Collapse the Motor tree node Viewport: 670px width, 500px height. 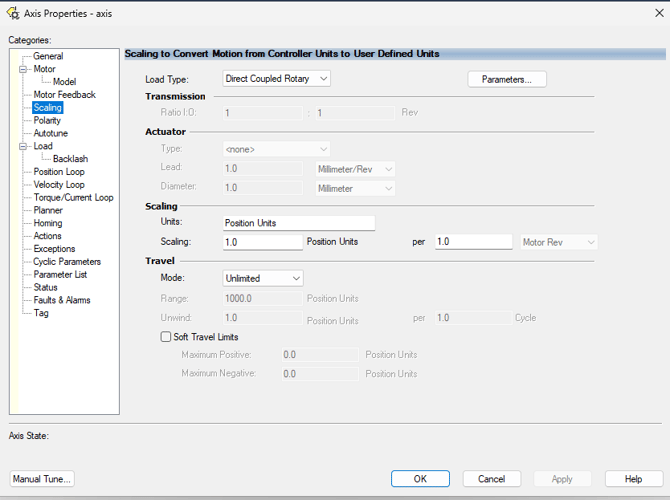tap(22, 69)
